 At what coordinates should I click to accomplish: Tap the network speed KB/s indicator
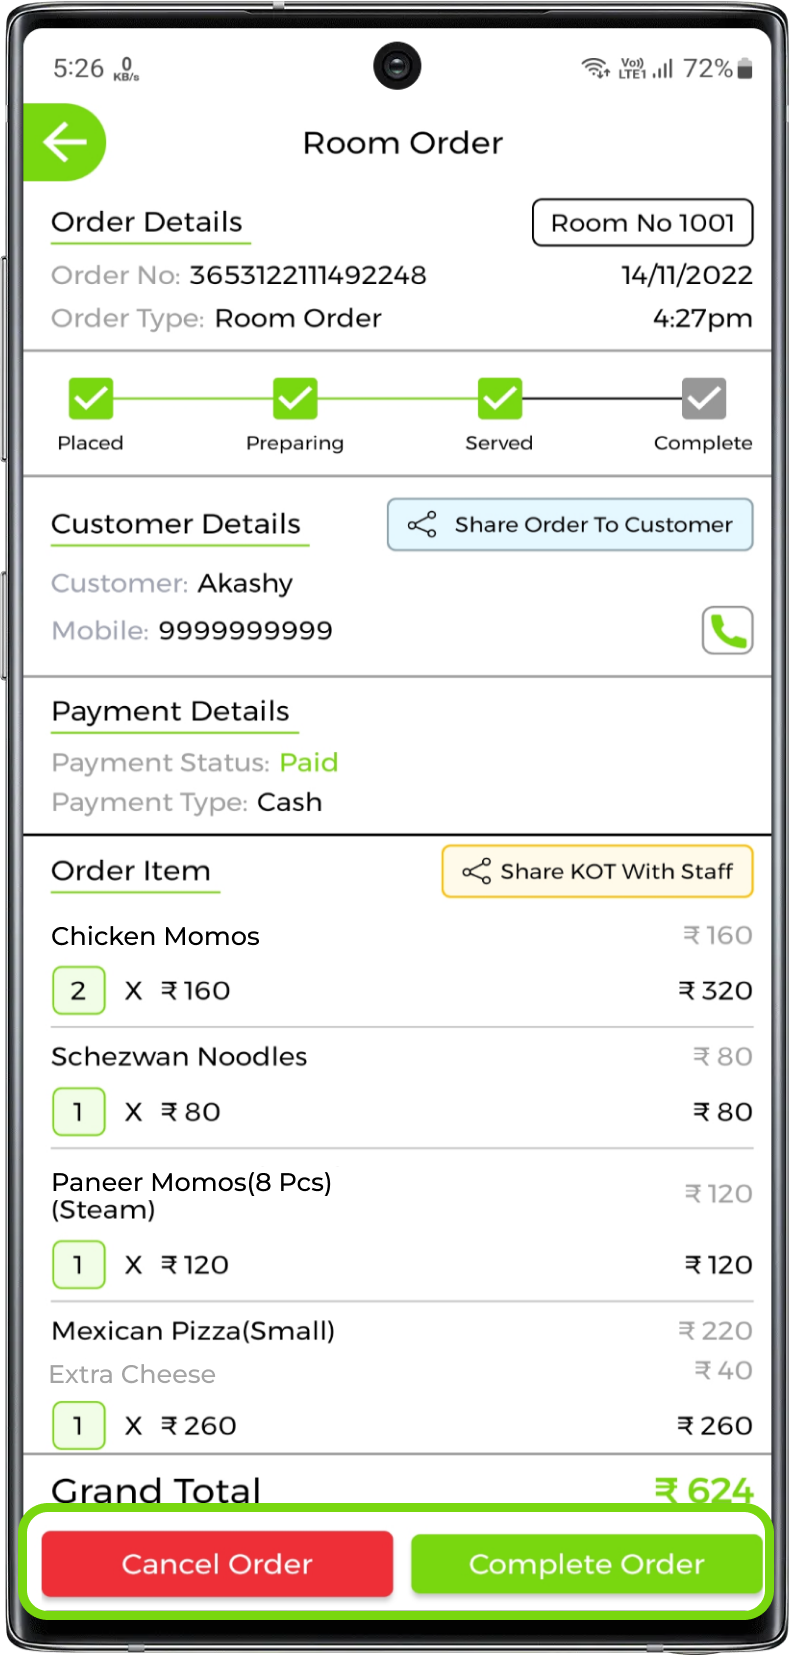127,69
